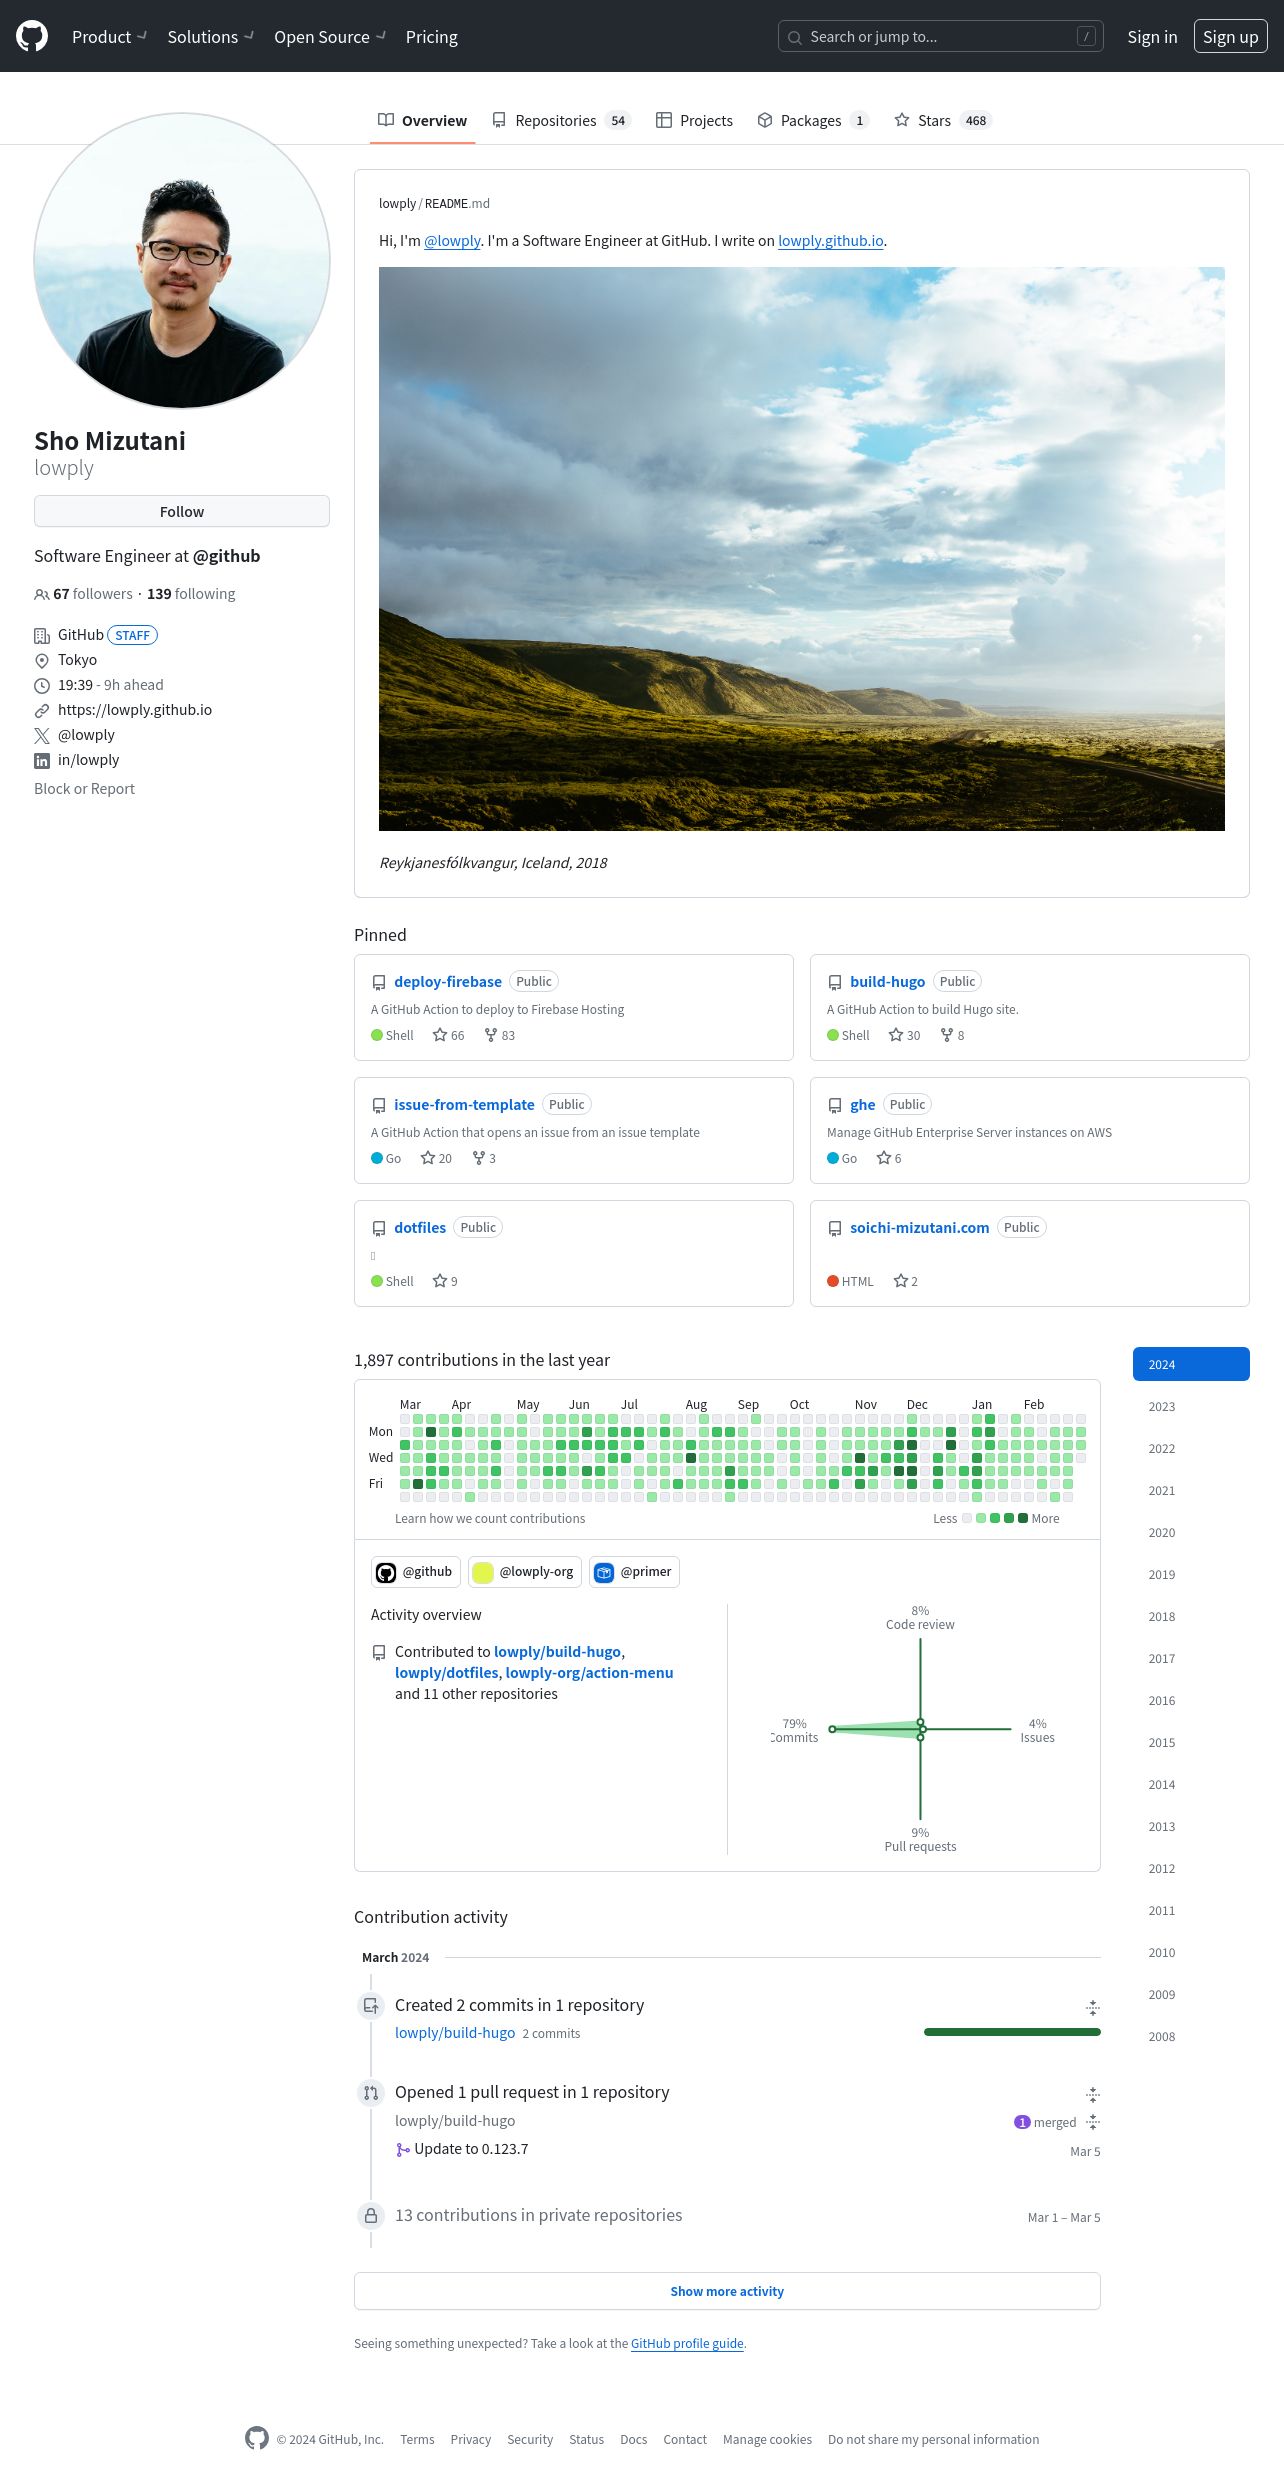Image resolution: width=1284 pixels, height=2488 pixels.
Task: View forks of build-hugo (8 forks)
Action: coord(952,1035)
